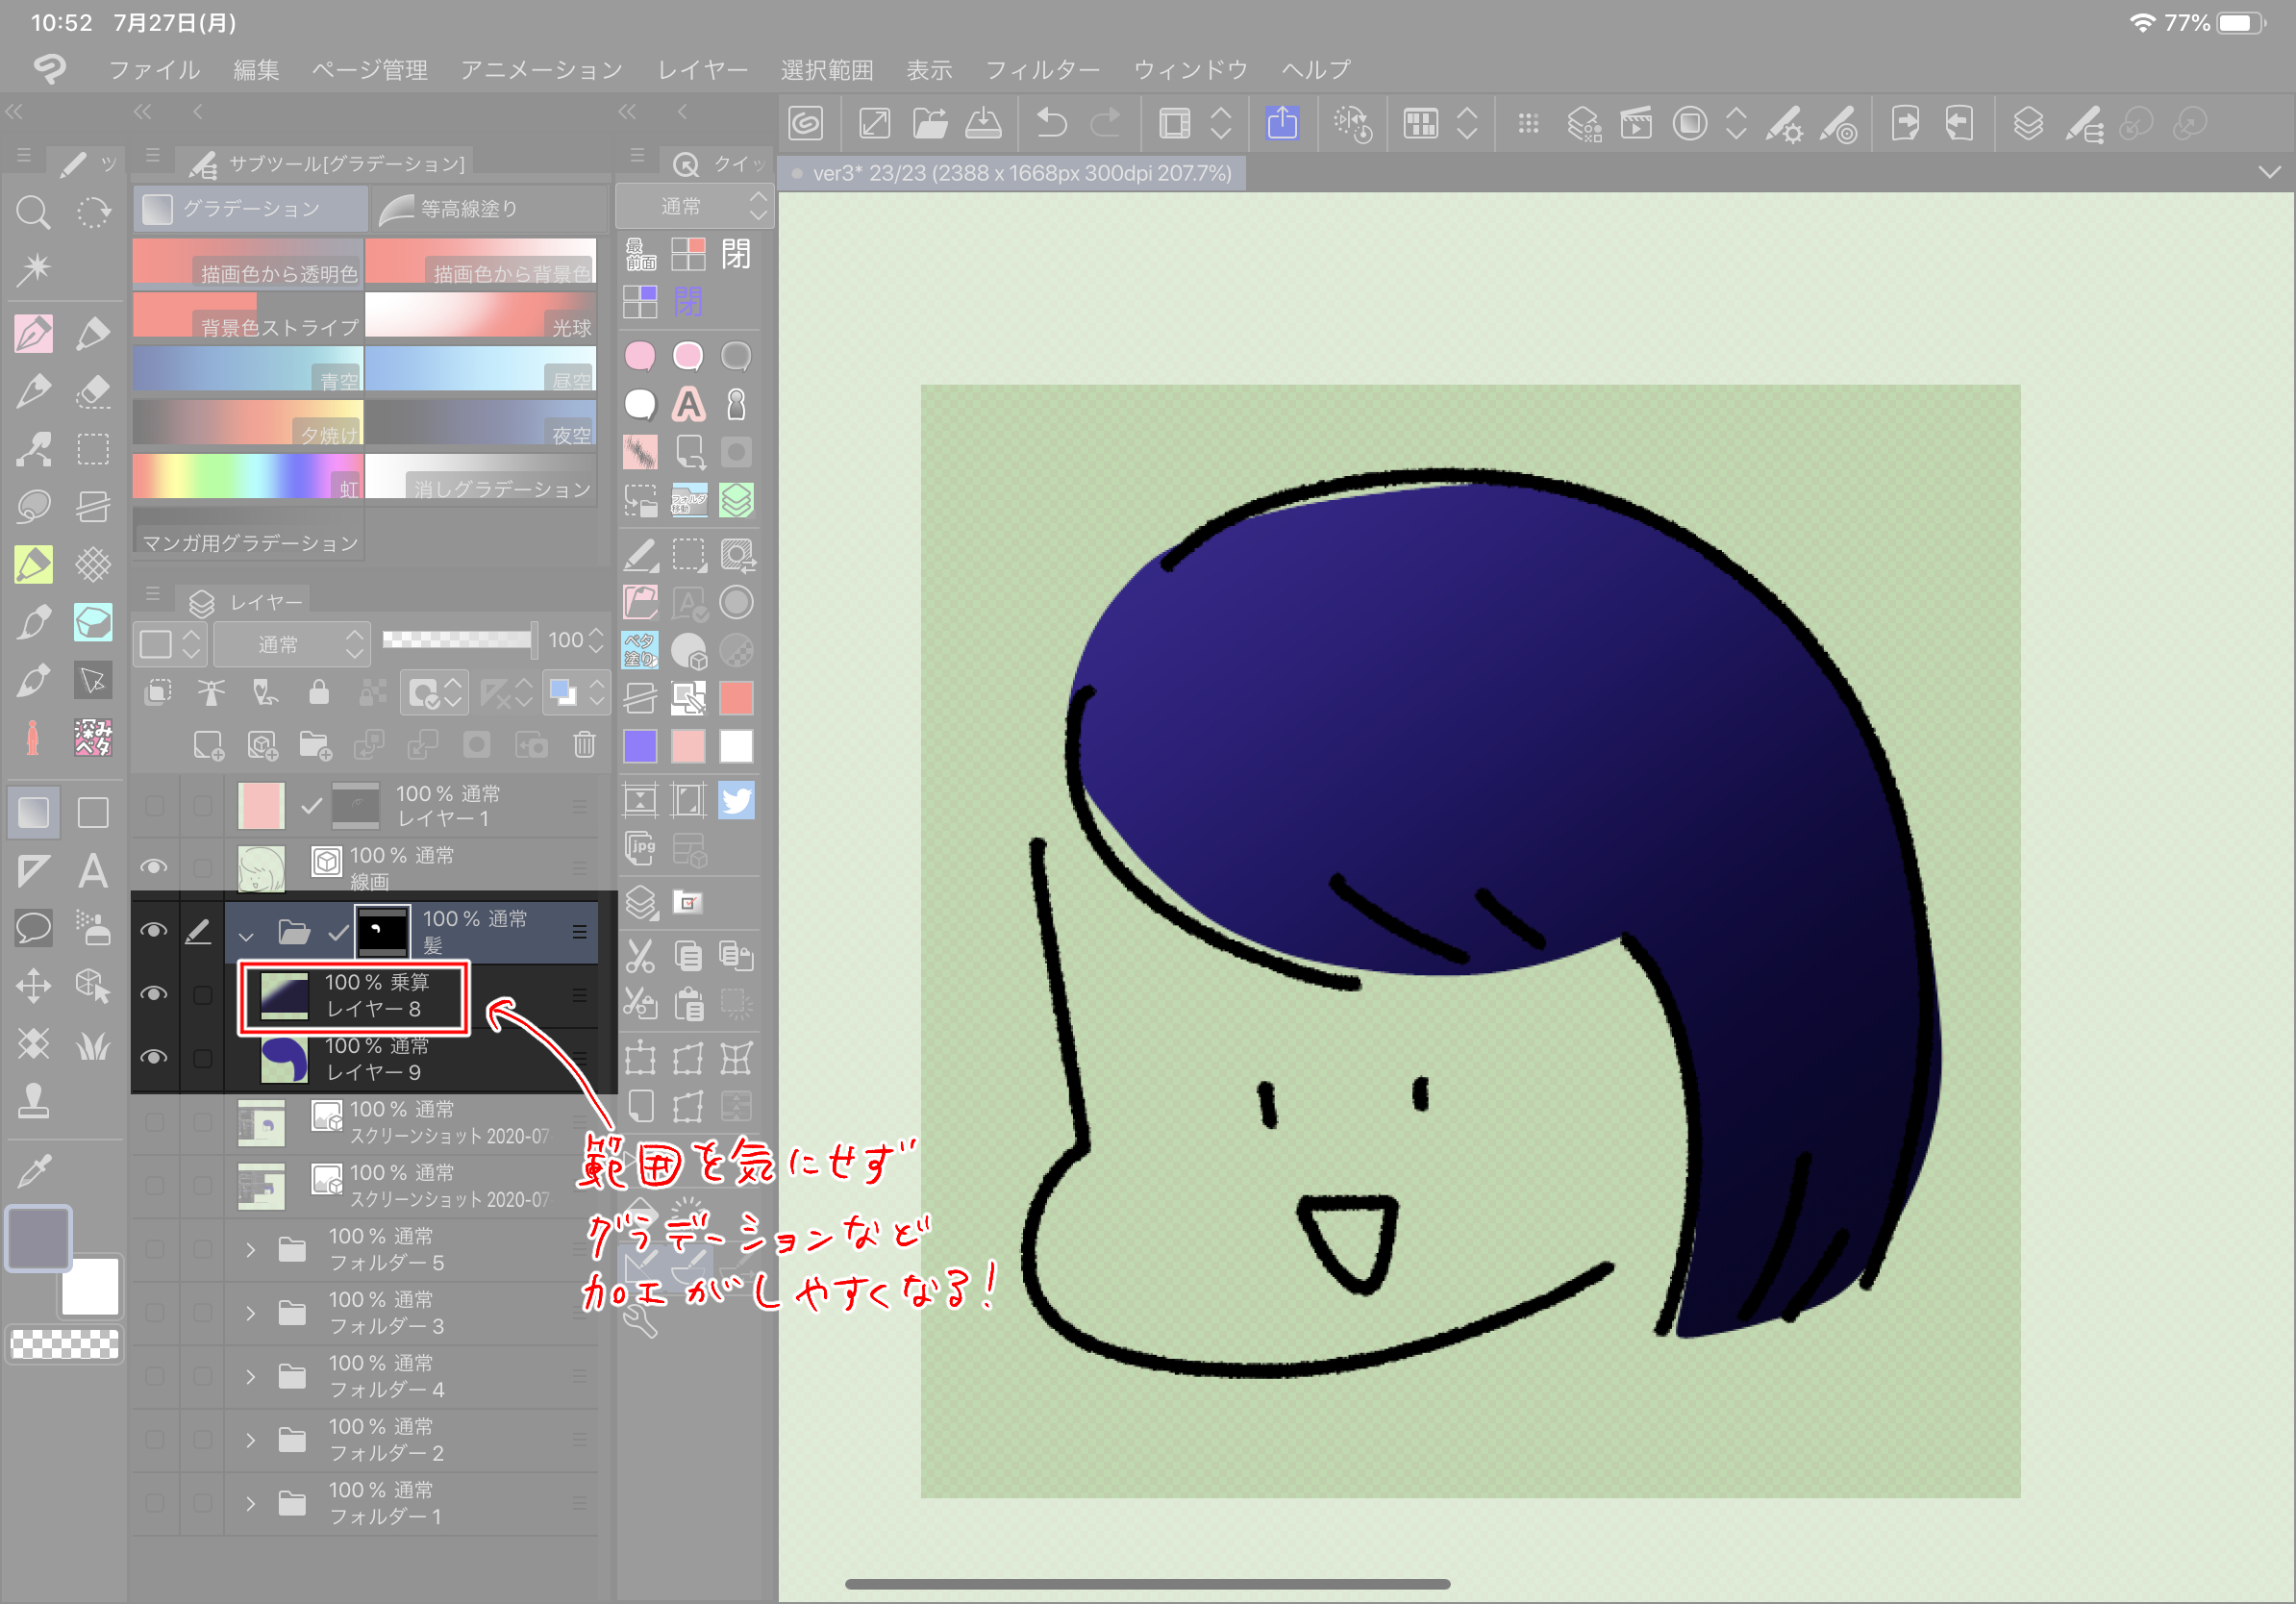Select the stamp tool in toolbox
Viewport: 2296px width, 1604px height.
[x=33, y=1101]
